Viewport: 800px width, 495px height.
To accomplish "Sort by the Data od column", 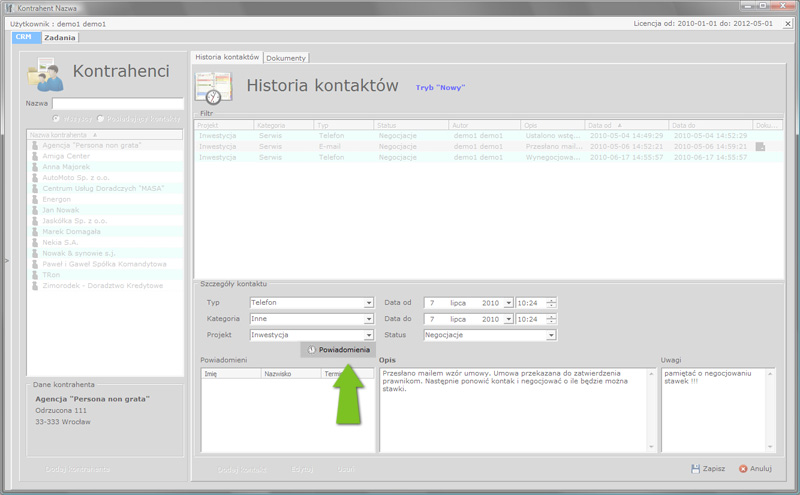I will [x=627, y=125].
